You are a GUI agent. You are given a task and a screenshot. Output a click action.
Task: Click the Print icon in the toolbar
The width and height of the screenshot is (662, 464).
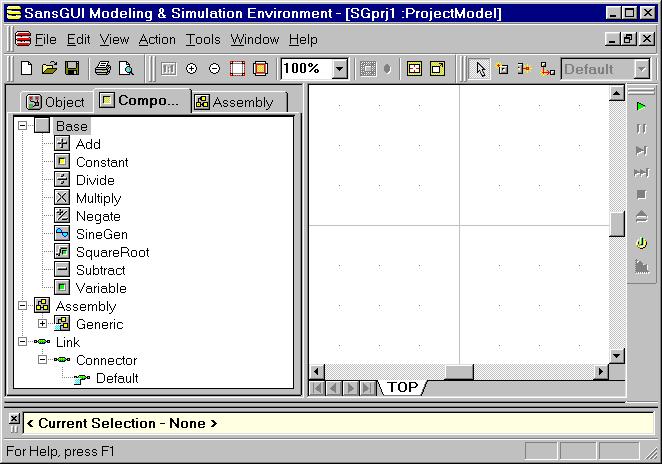pyautogui.click(x=102, y=69)
